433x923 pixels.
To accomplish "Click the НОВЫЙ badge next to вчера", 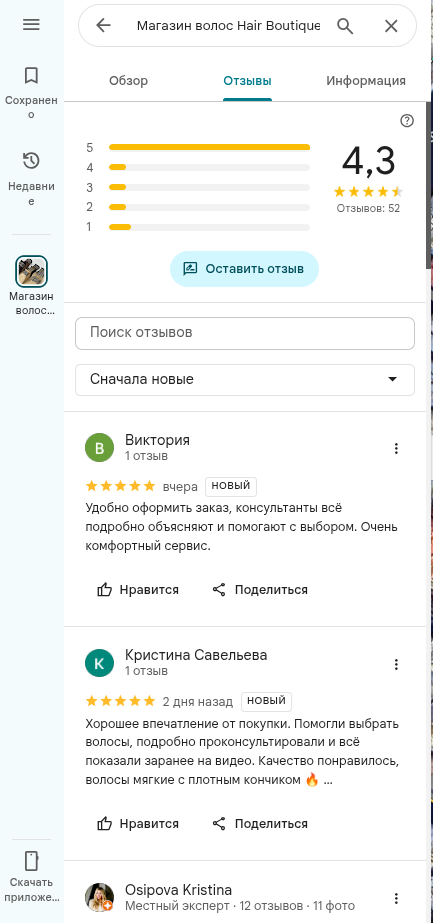I will point(231,486).
